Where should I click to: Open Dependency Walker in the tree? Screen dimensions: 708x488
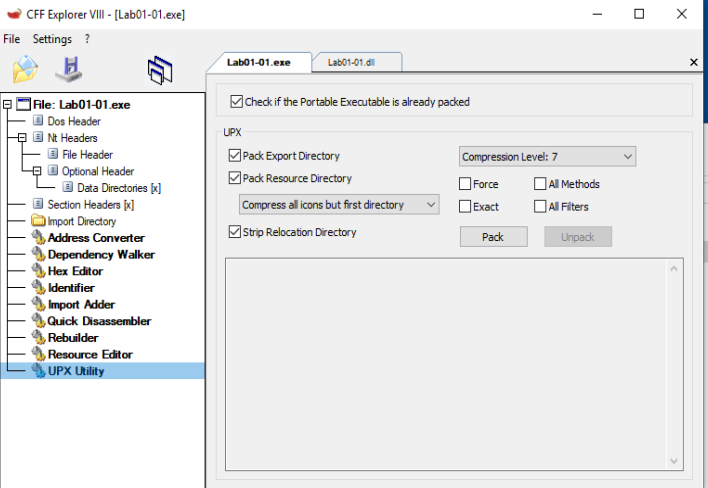pyautogui.click(x=101, y=255)
